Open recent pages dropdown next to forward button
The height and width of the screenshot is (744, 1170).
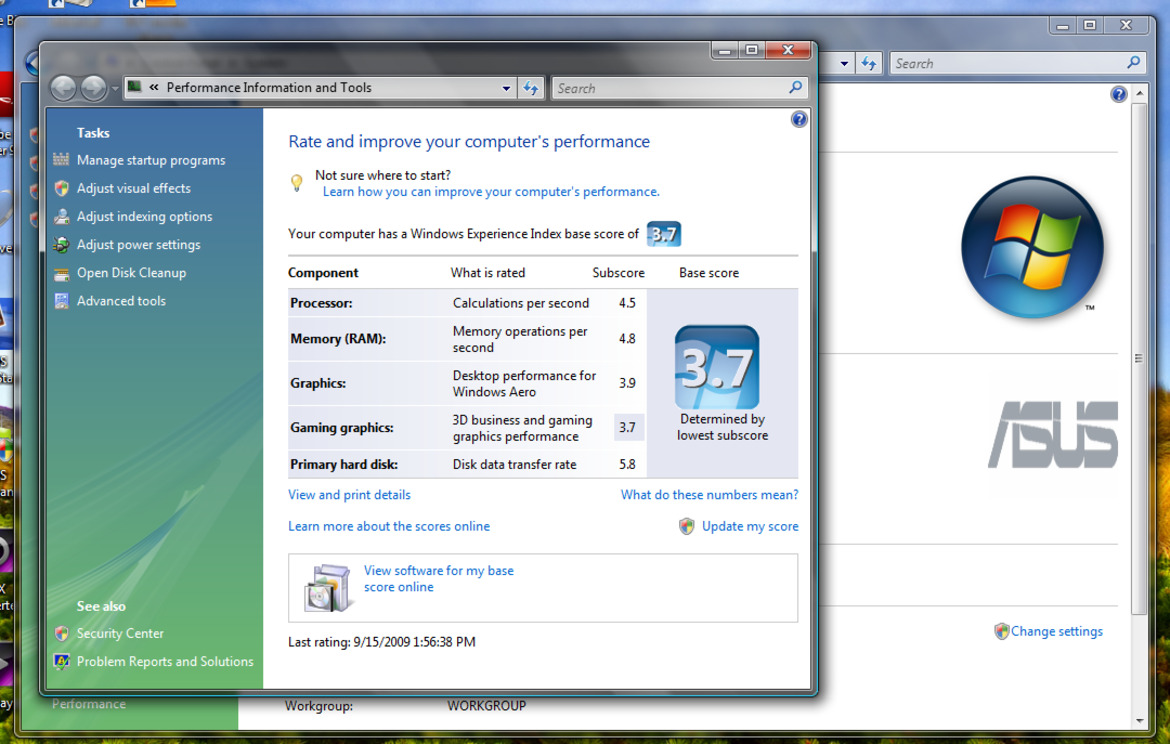coord(114,89)
